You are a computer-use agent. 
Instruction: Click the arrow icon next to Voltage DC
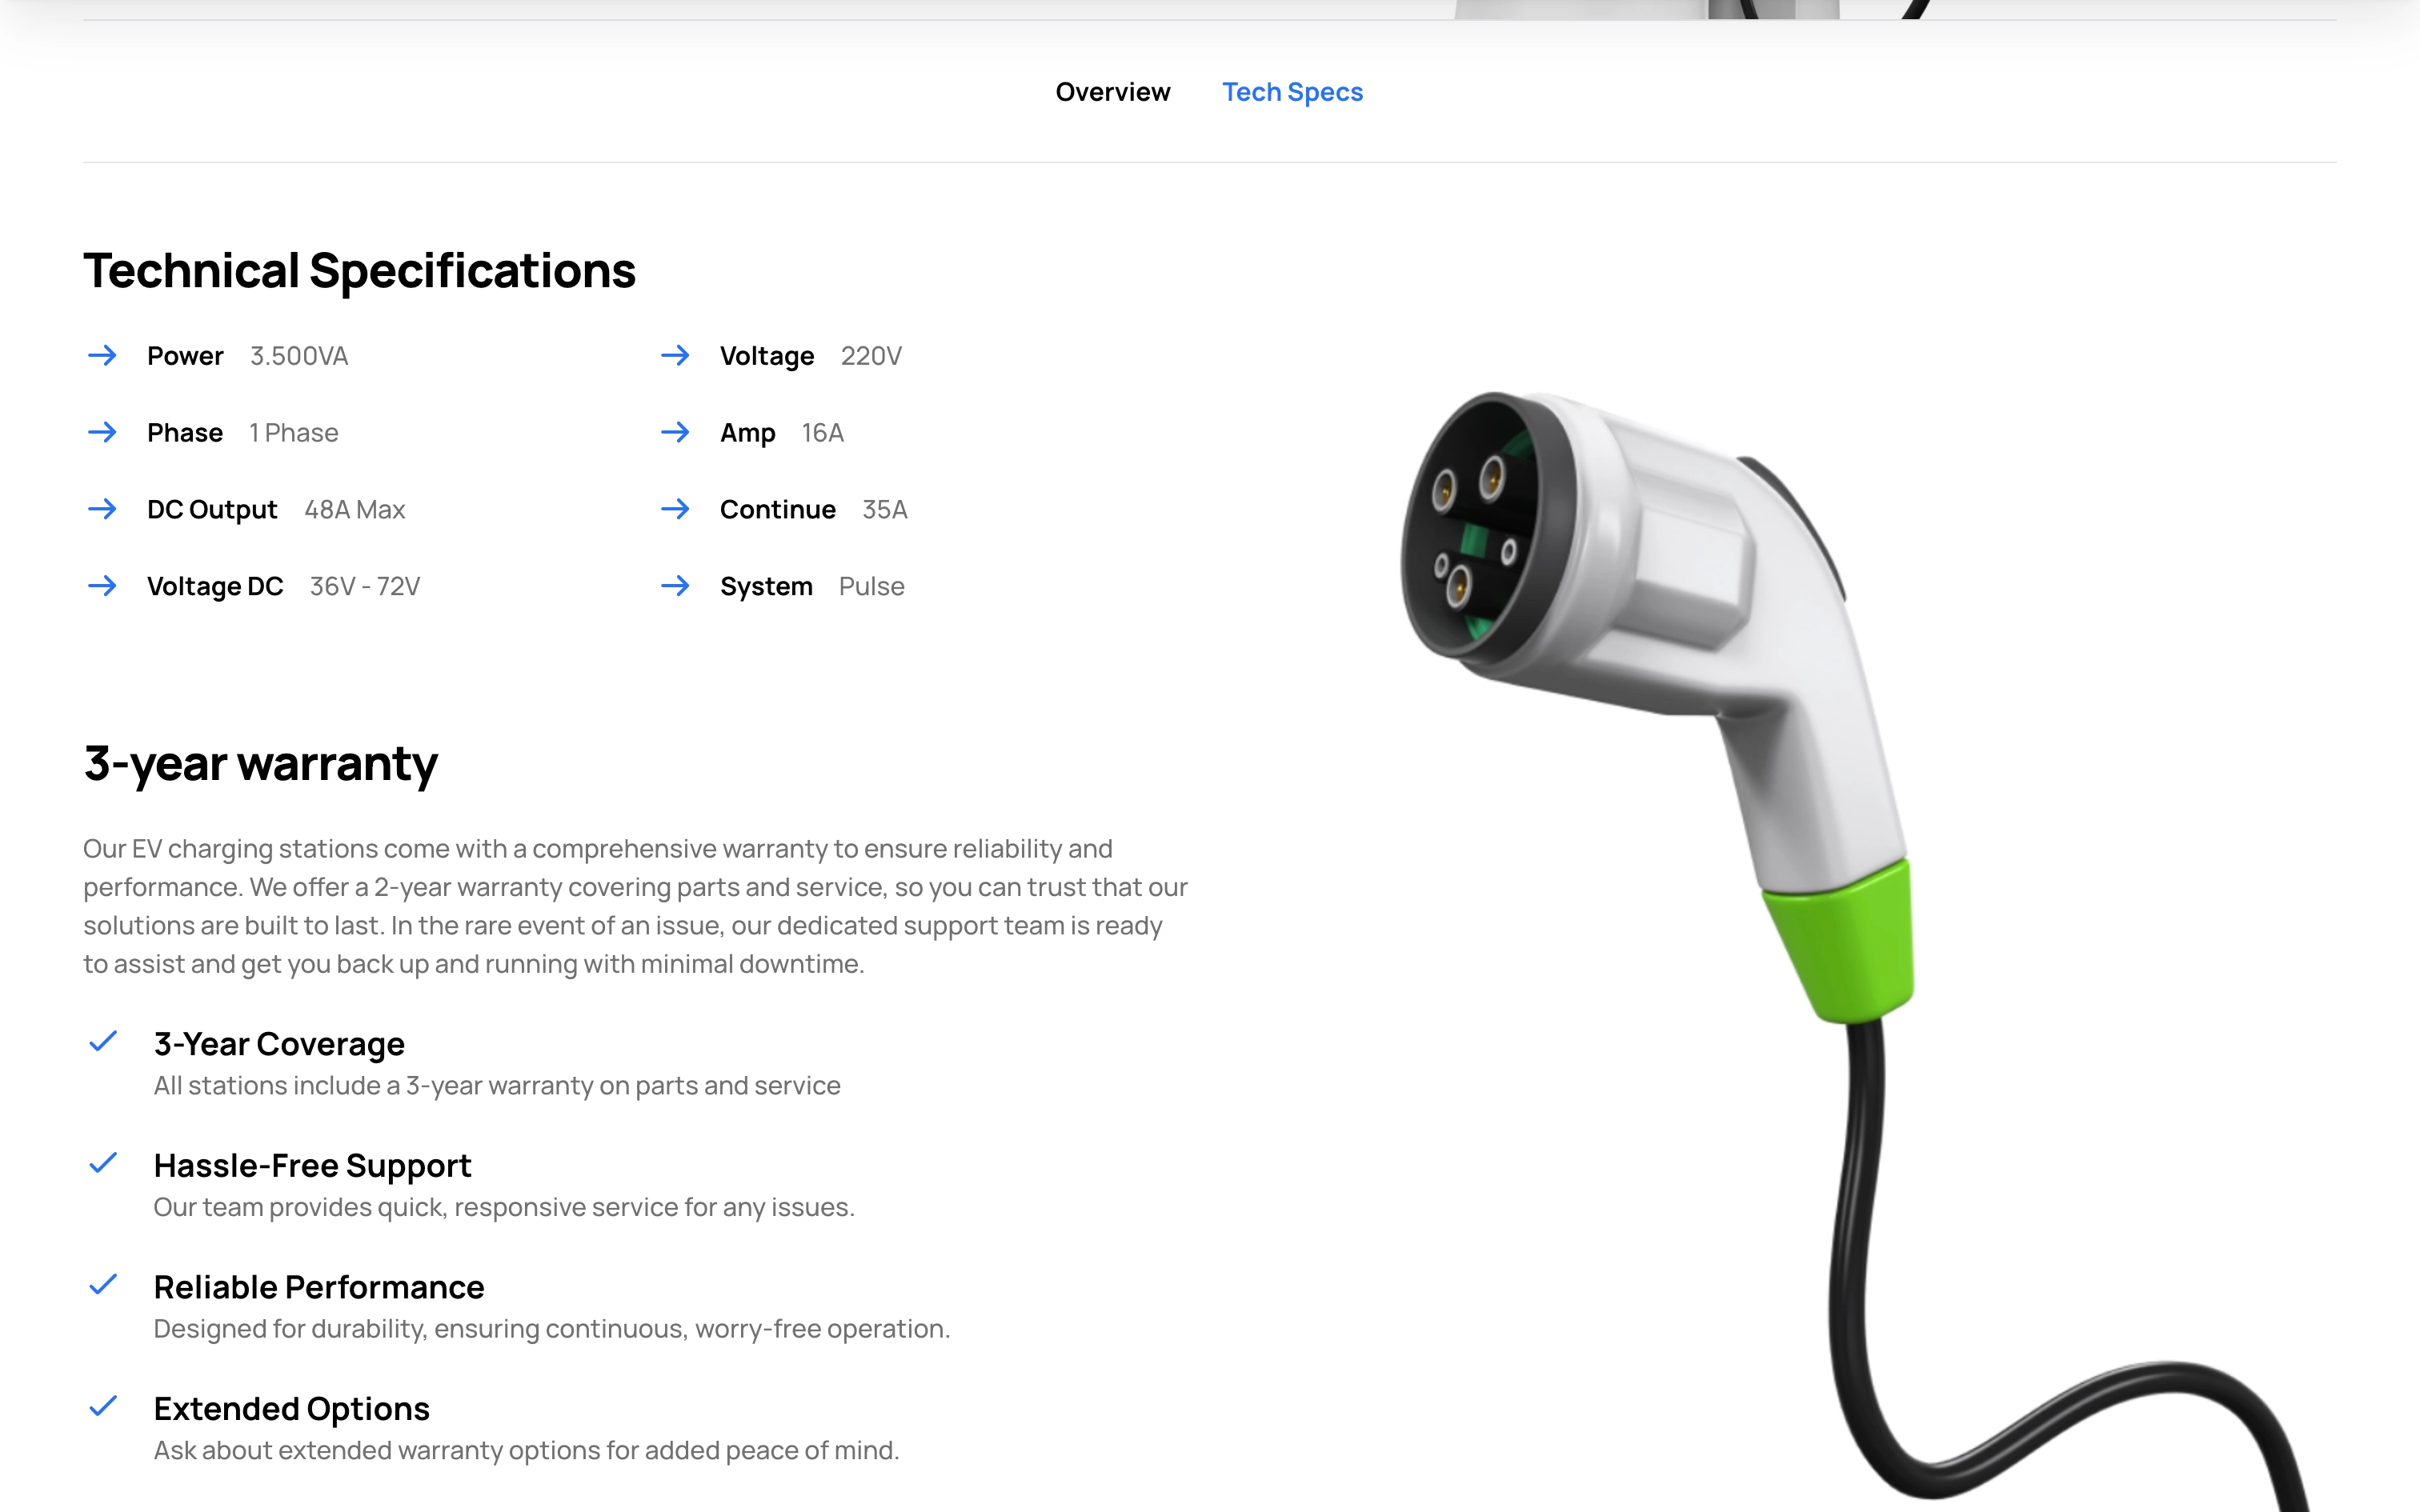[102, 586]
